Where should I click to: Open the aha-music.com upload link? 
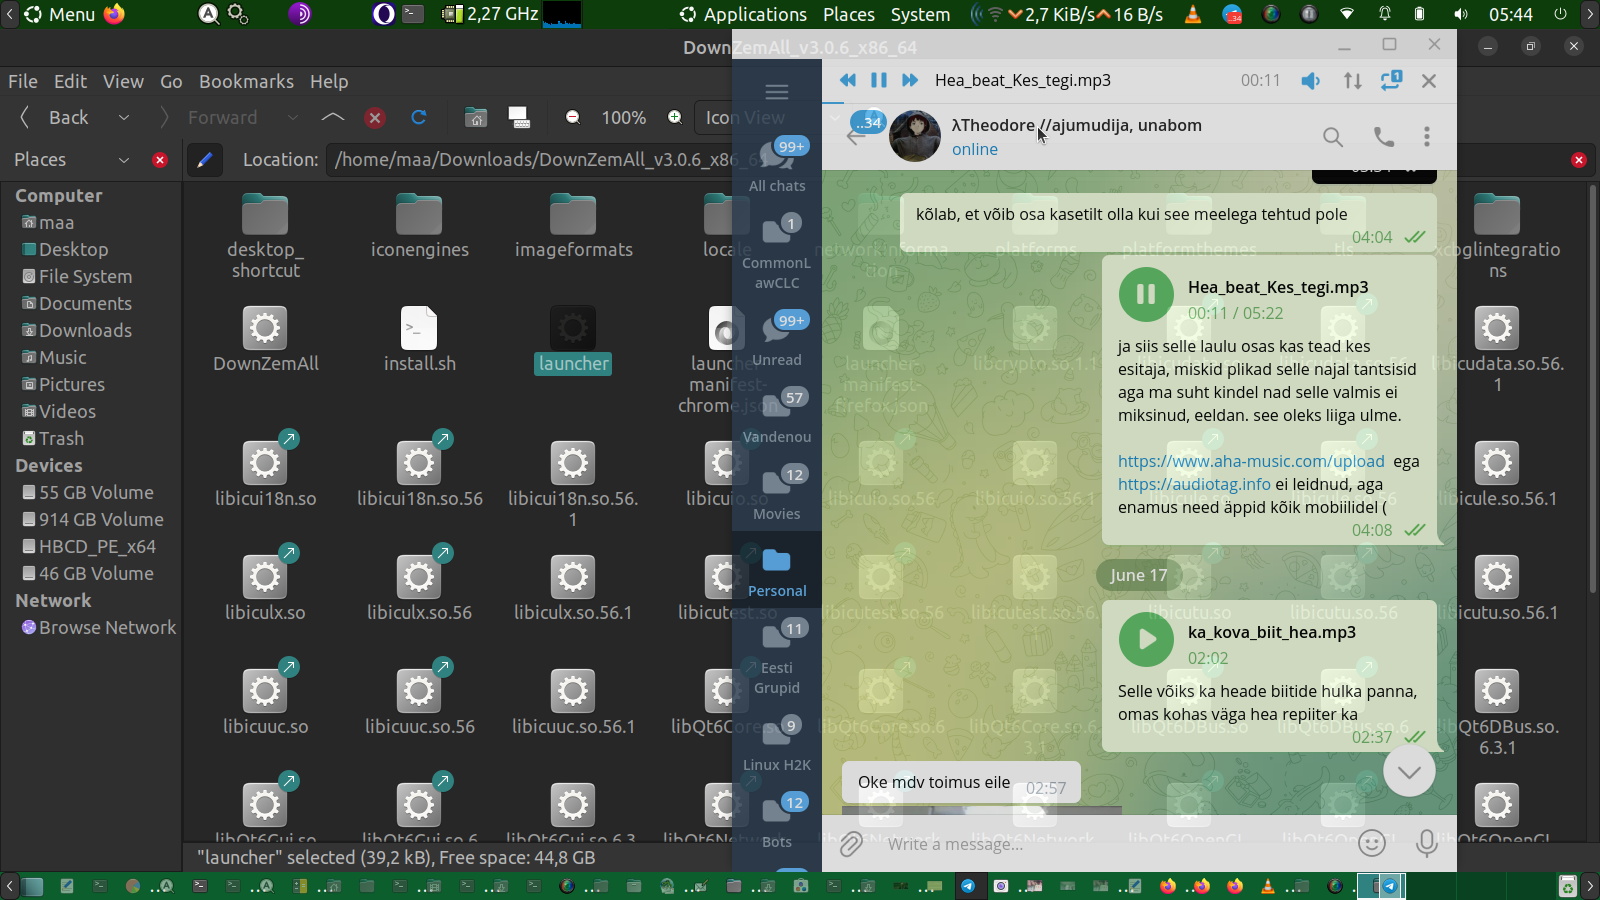(x=1251, y=461)
